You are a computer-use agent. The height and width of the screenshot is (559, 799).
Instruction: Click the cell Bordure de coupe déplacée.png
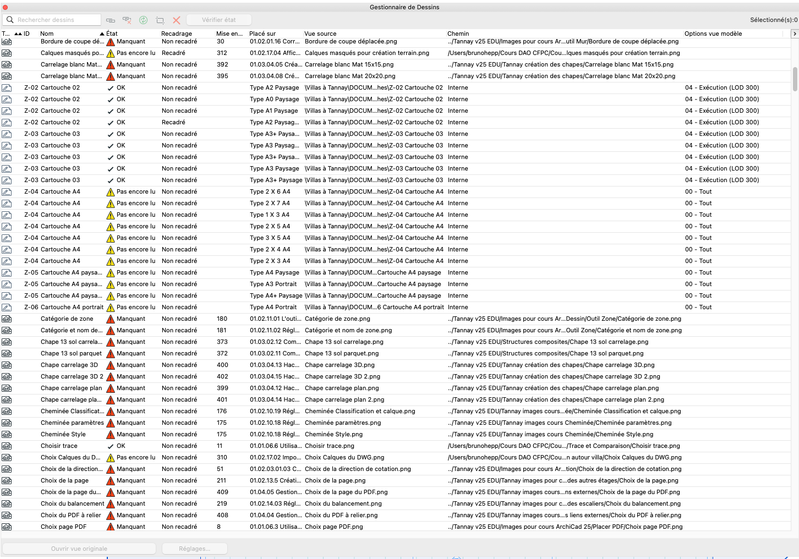pos(351,41)
